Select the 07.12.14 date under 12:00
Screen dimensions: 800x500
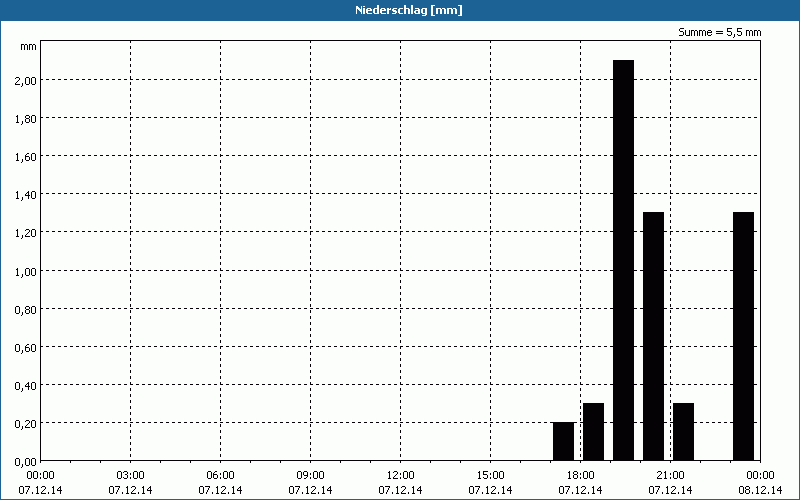click(401, 490)
